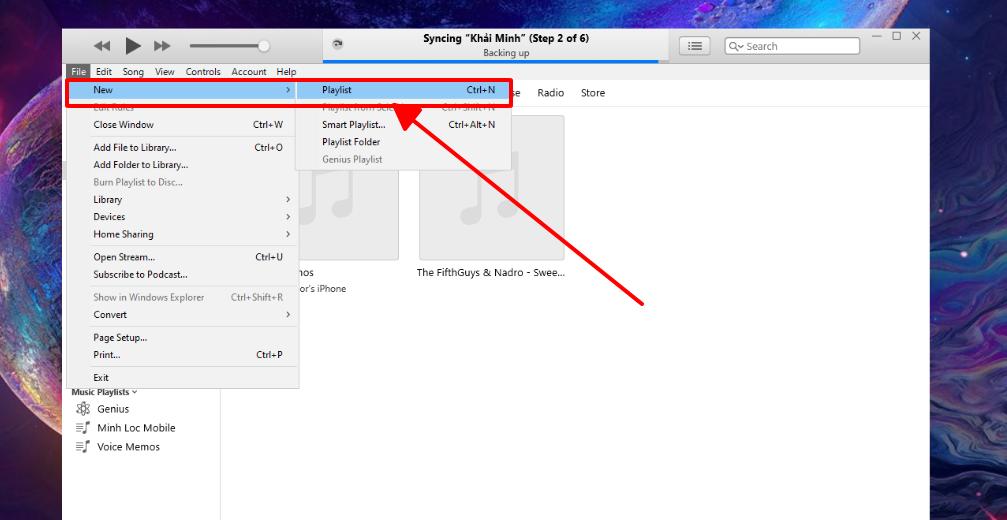Expand the Library submenu
Image resolution: width=1007 pixels, height=520 pixels.
pyautogui.click(x=182, y=200)
